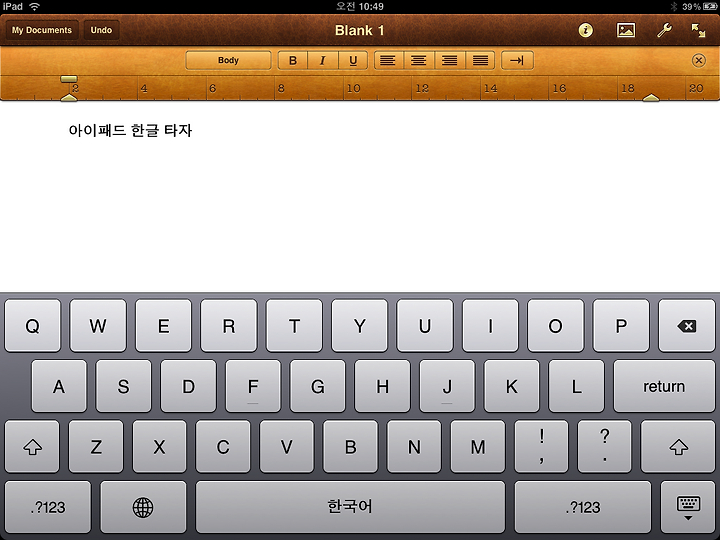
Task: Enter full screen with arrows icon
Action: click(x=698, y=30)
